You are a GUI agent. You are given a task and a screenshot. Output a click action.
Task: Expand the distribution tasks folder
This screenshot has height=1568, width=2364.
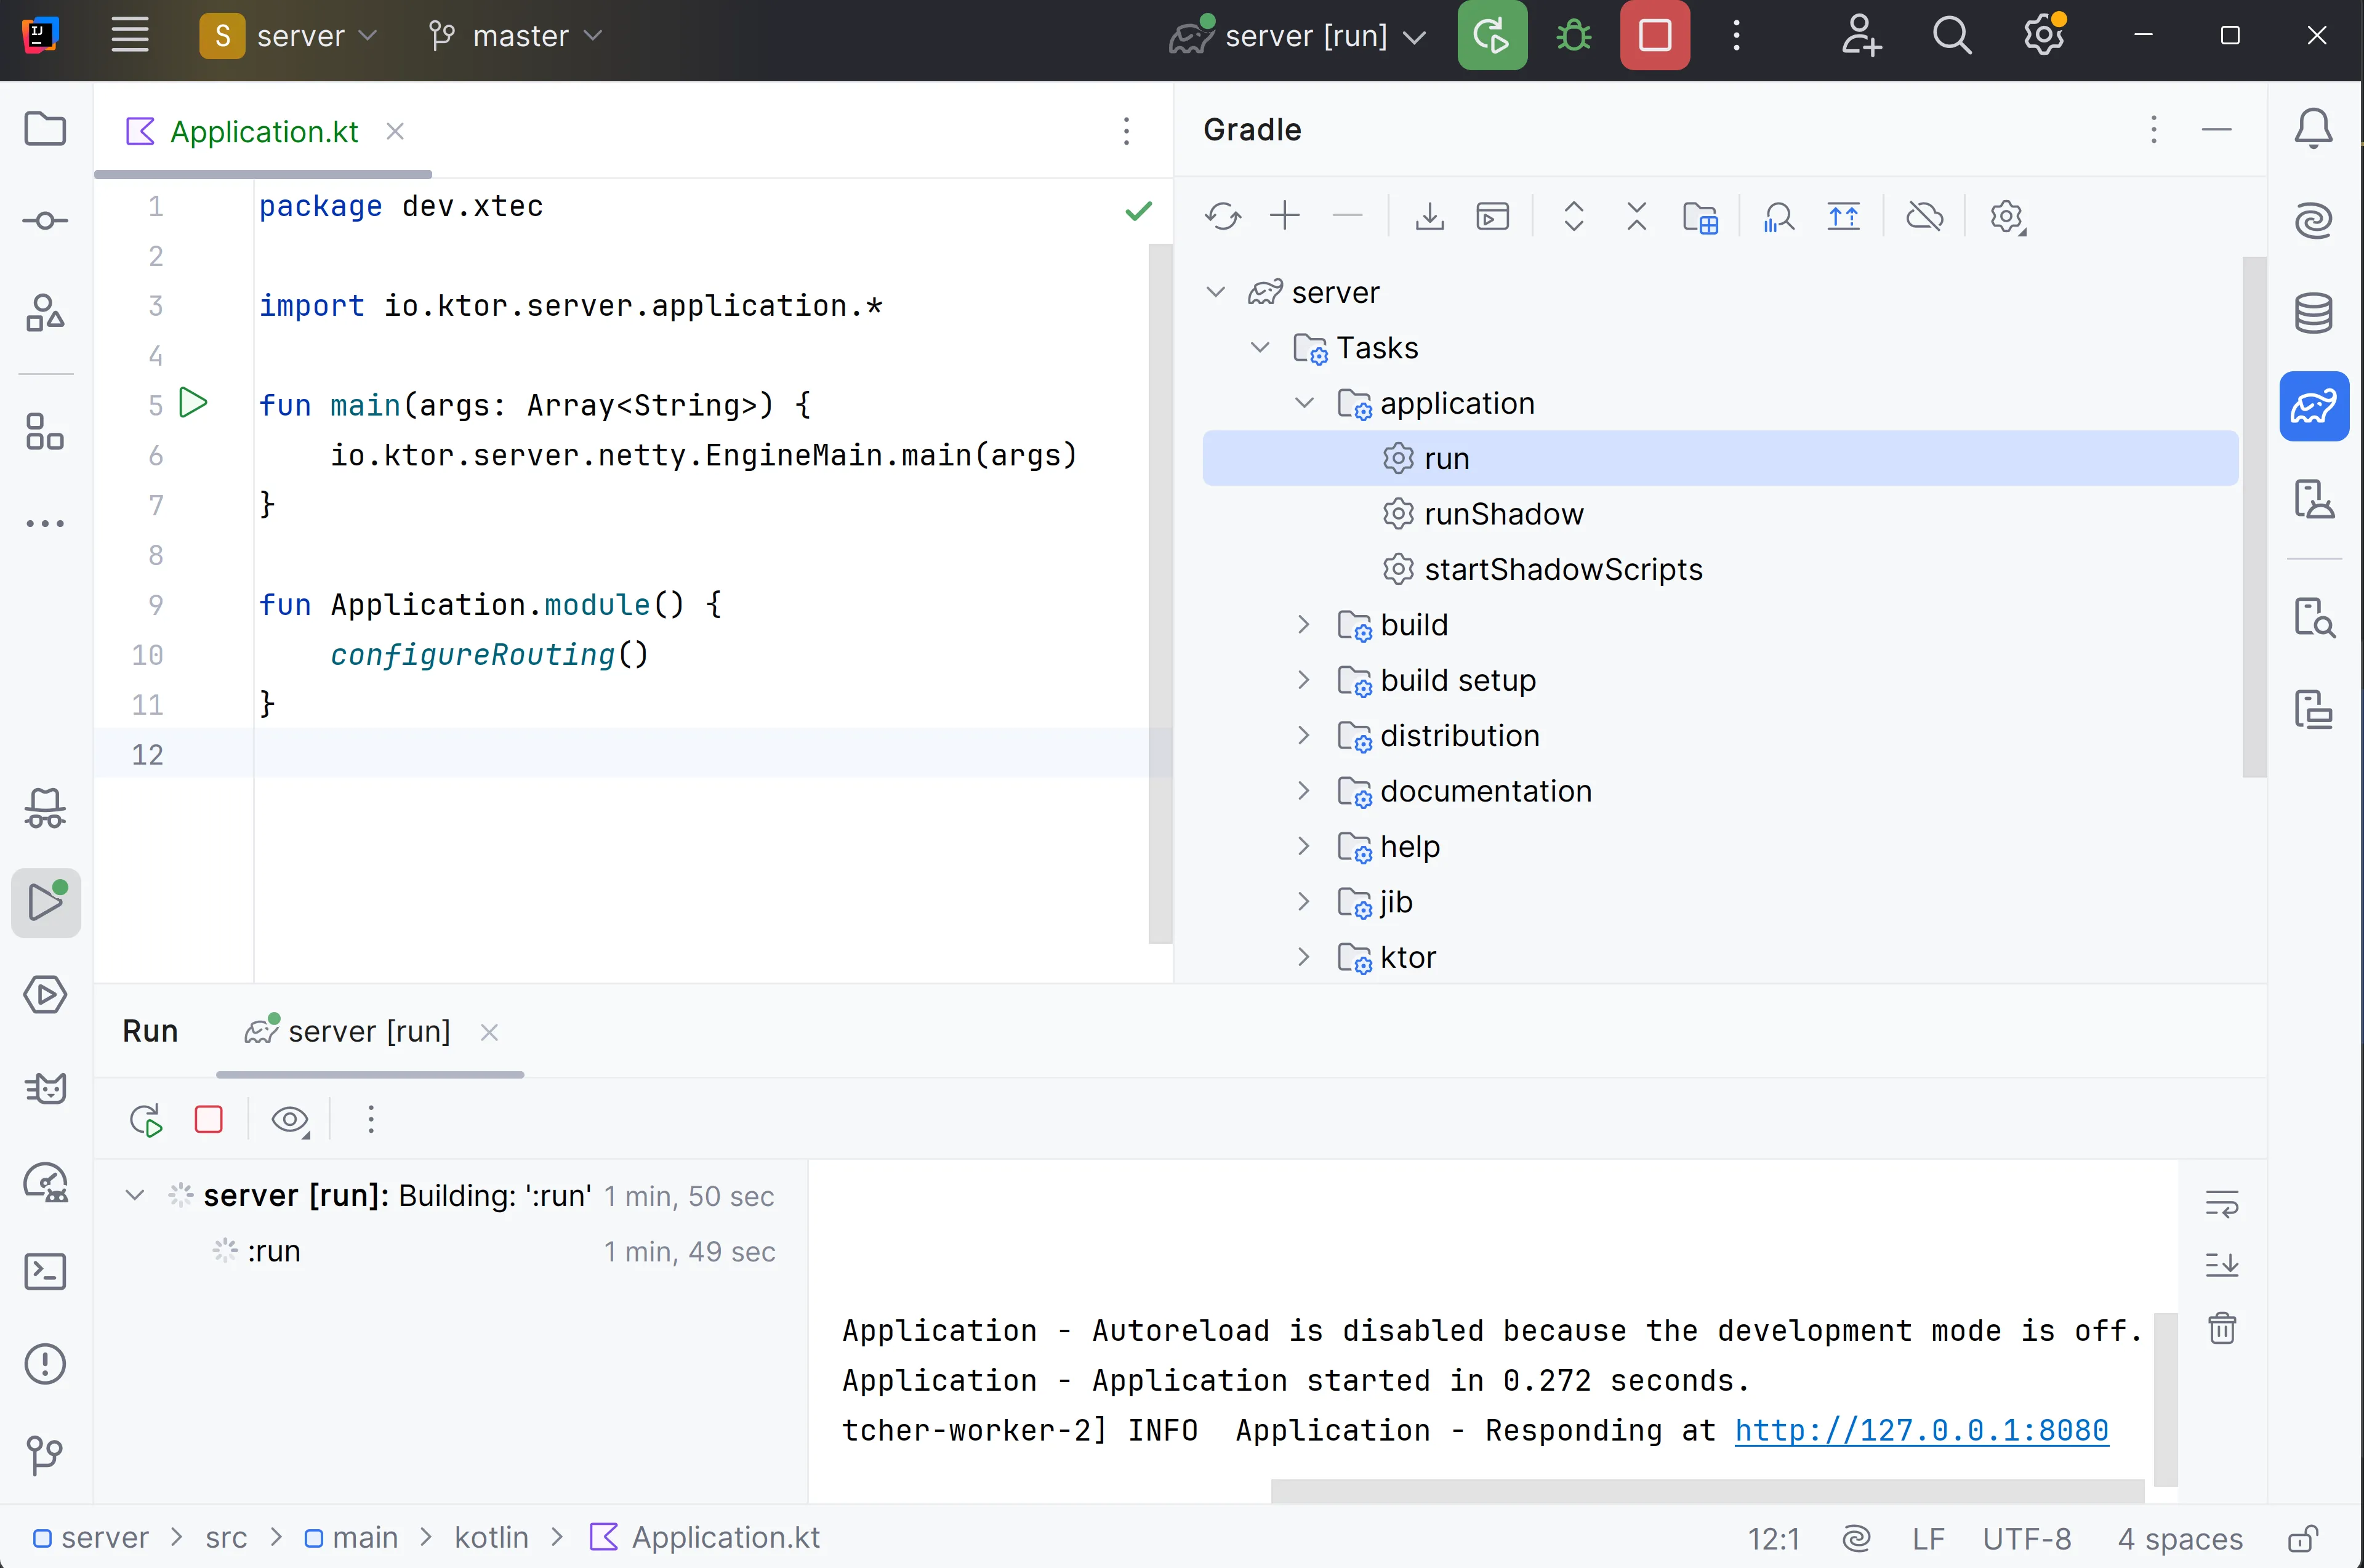(x=1304, y=735)
